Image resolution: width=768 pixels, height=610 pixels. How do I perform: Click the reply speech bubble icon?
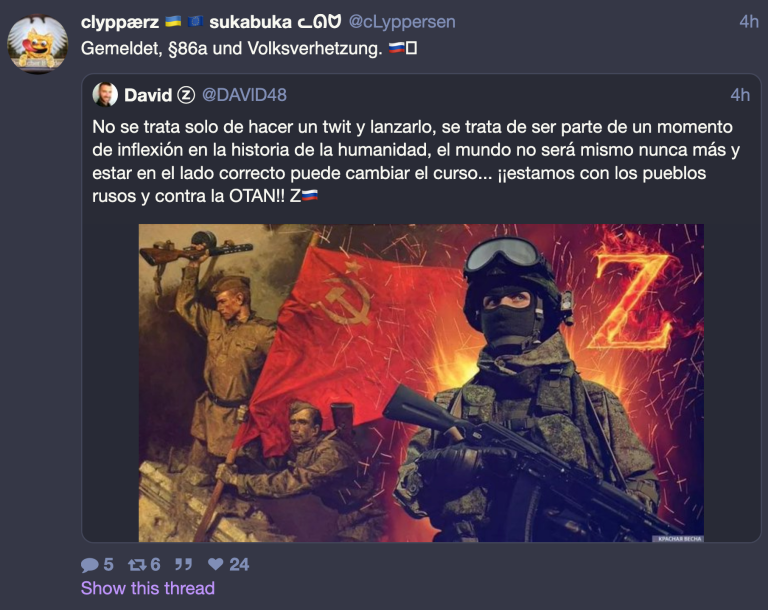pos(90,565)
